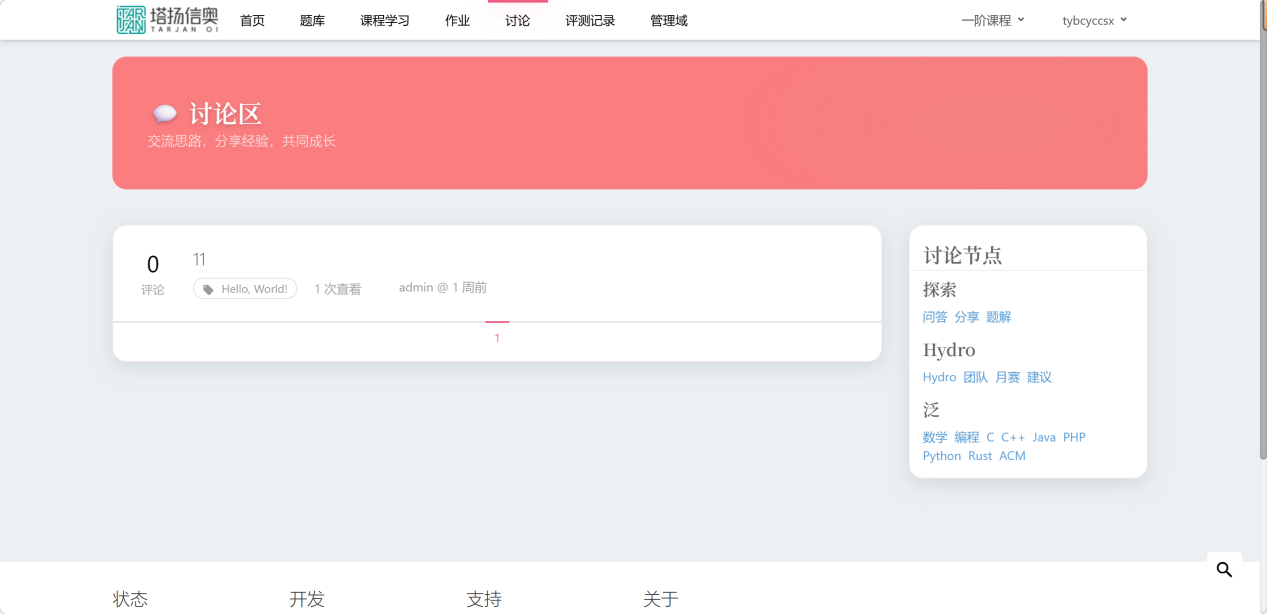Click the 关于 footer link
The width and height of the screenshot is (1267, 614).
(660, 598)
